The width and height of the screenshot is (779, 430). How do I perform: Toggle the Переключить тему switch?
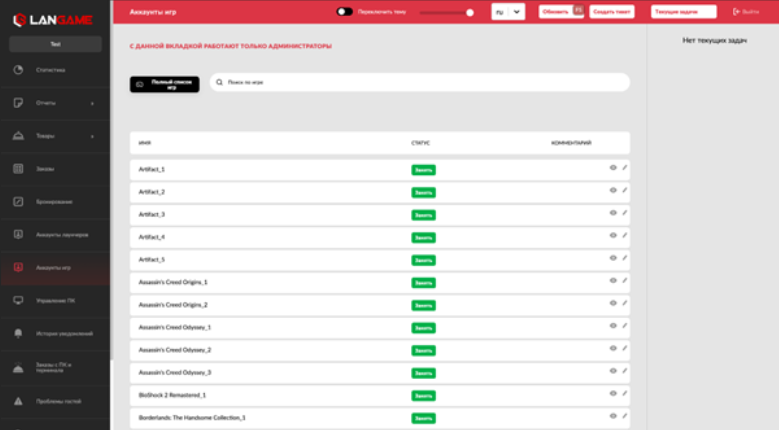[x=344, y=11]
